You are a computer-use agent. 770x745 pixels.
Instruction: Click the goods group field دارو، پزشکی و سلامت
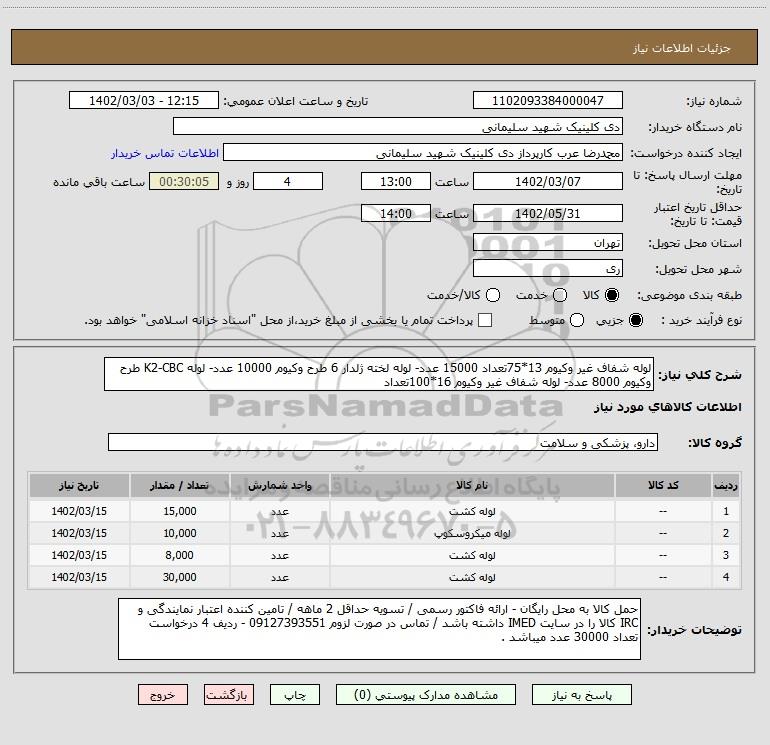pos(383,442)
